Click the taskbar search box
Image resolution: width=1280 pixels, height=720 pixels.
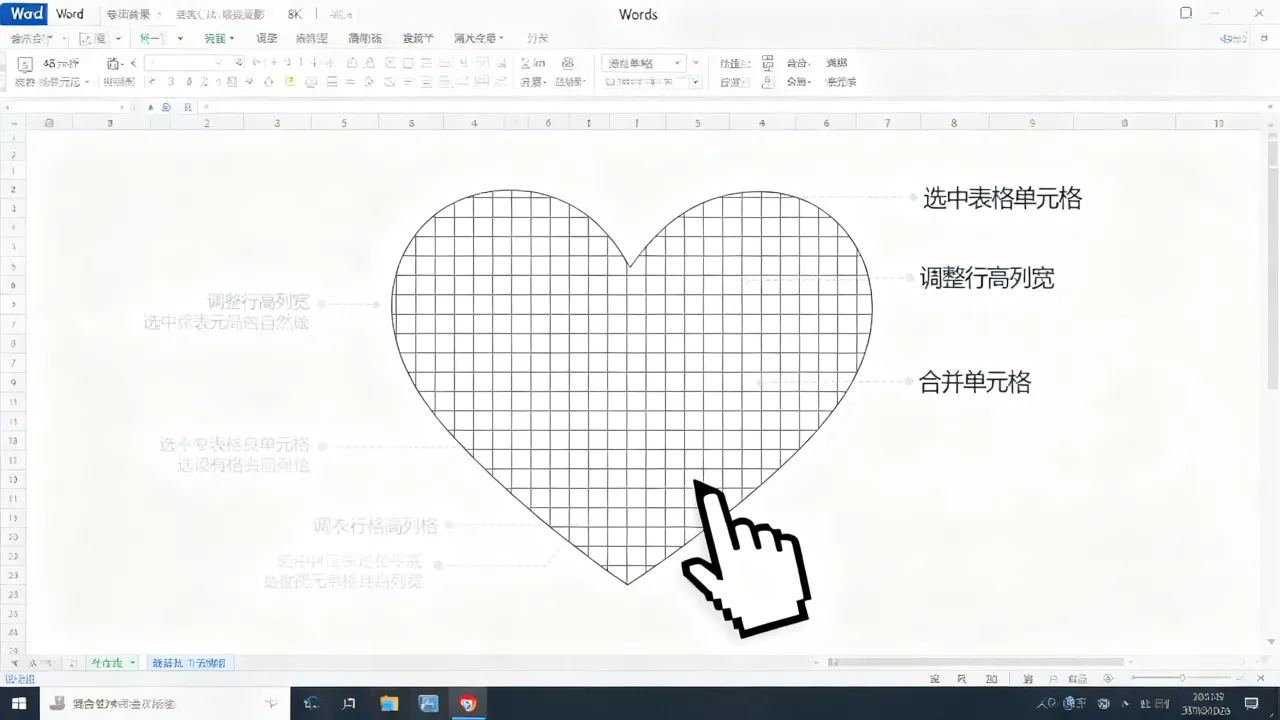165,703
